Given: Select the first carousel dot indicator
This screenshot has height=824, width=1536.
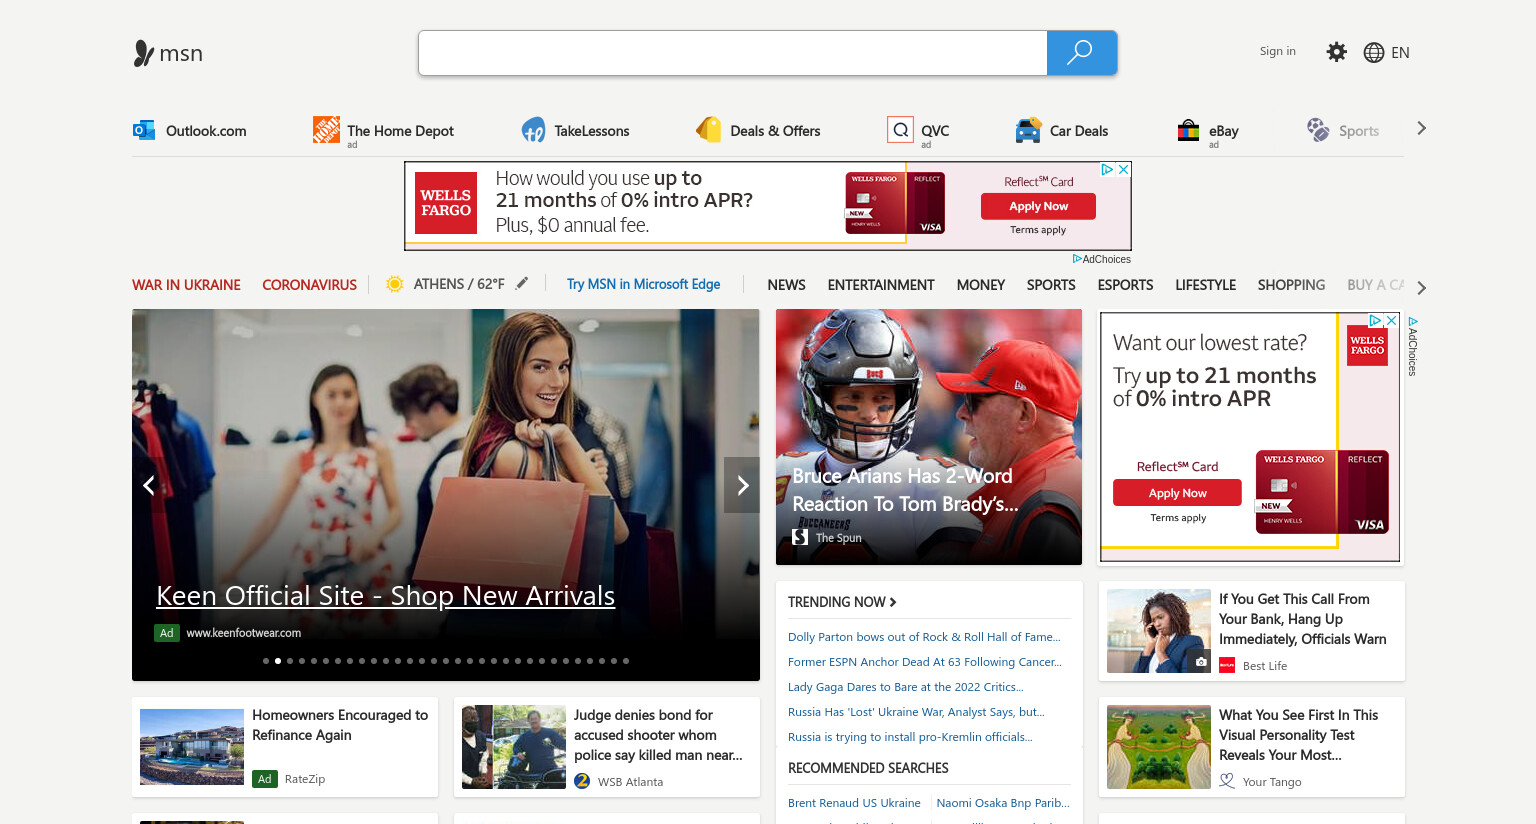Looking at the screenshot, I should (x=266, y=661).
